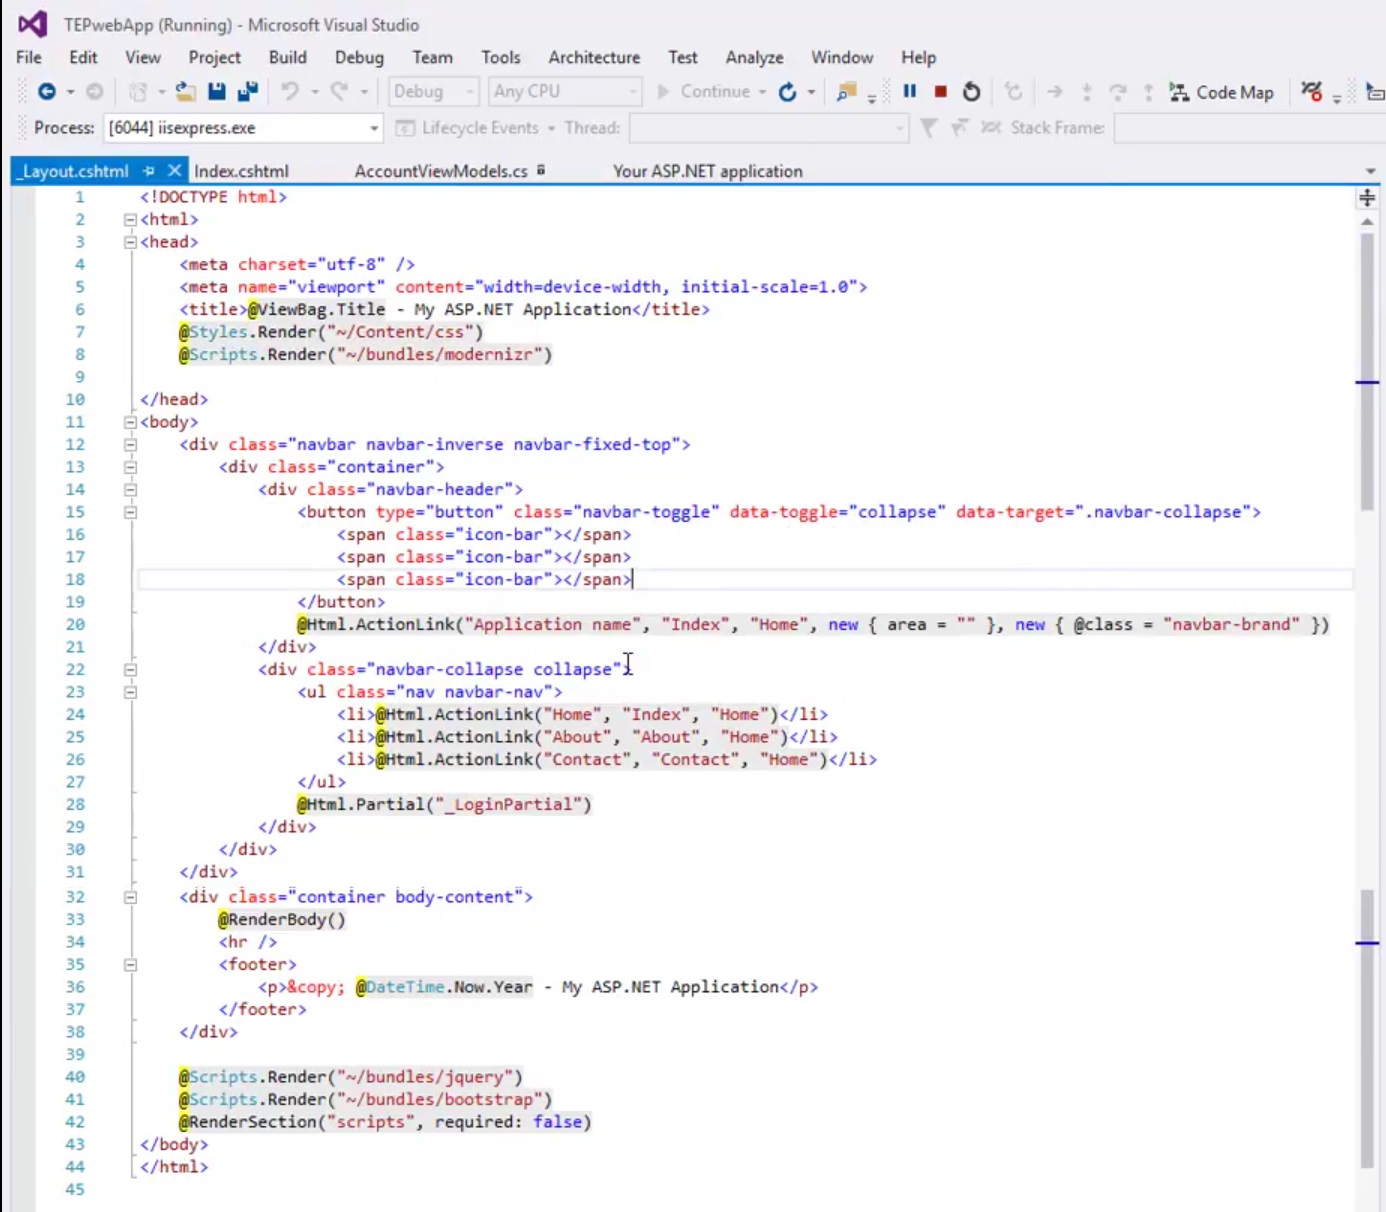Click the Redo toolbar icon
The image size is (1386, 1212).
click(340, 92)
